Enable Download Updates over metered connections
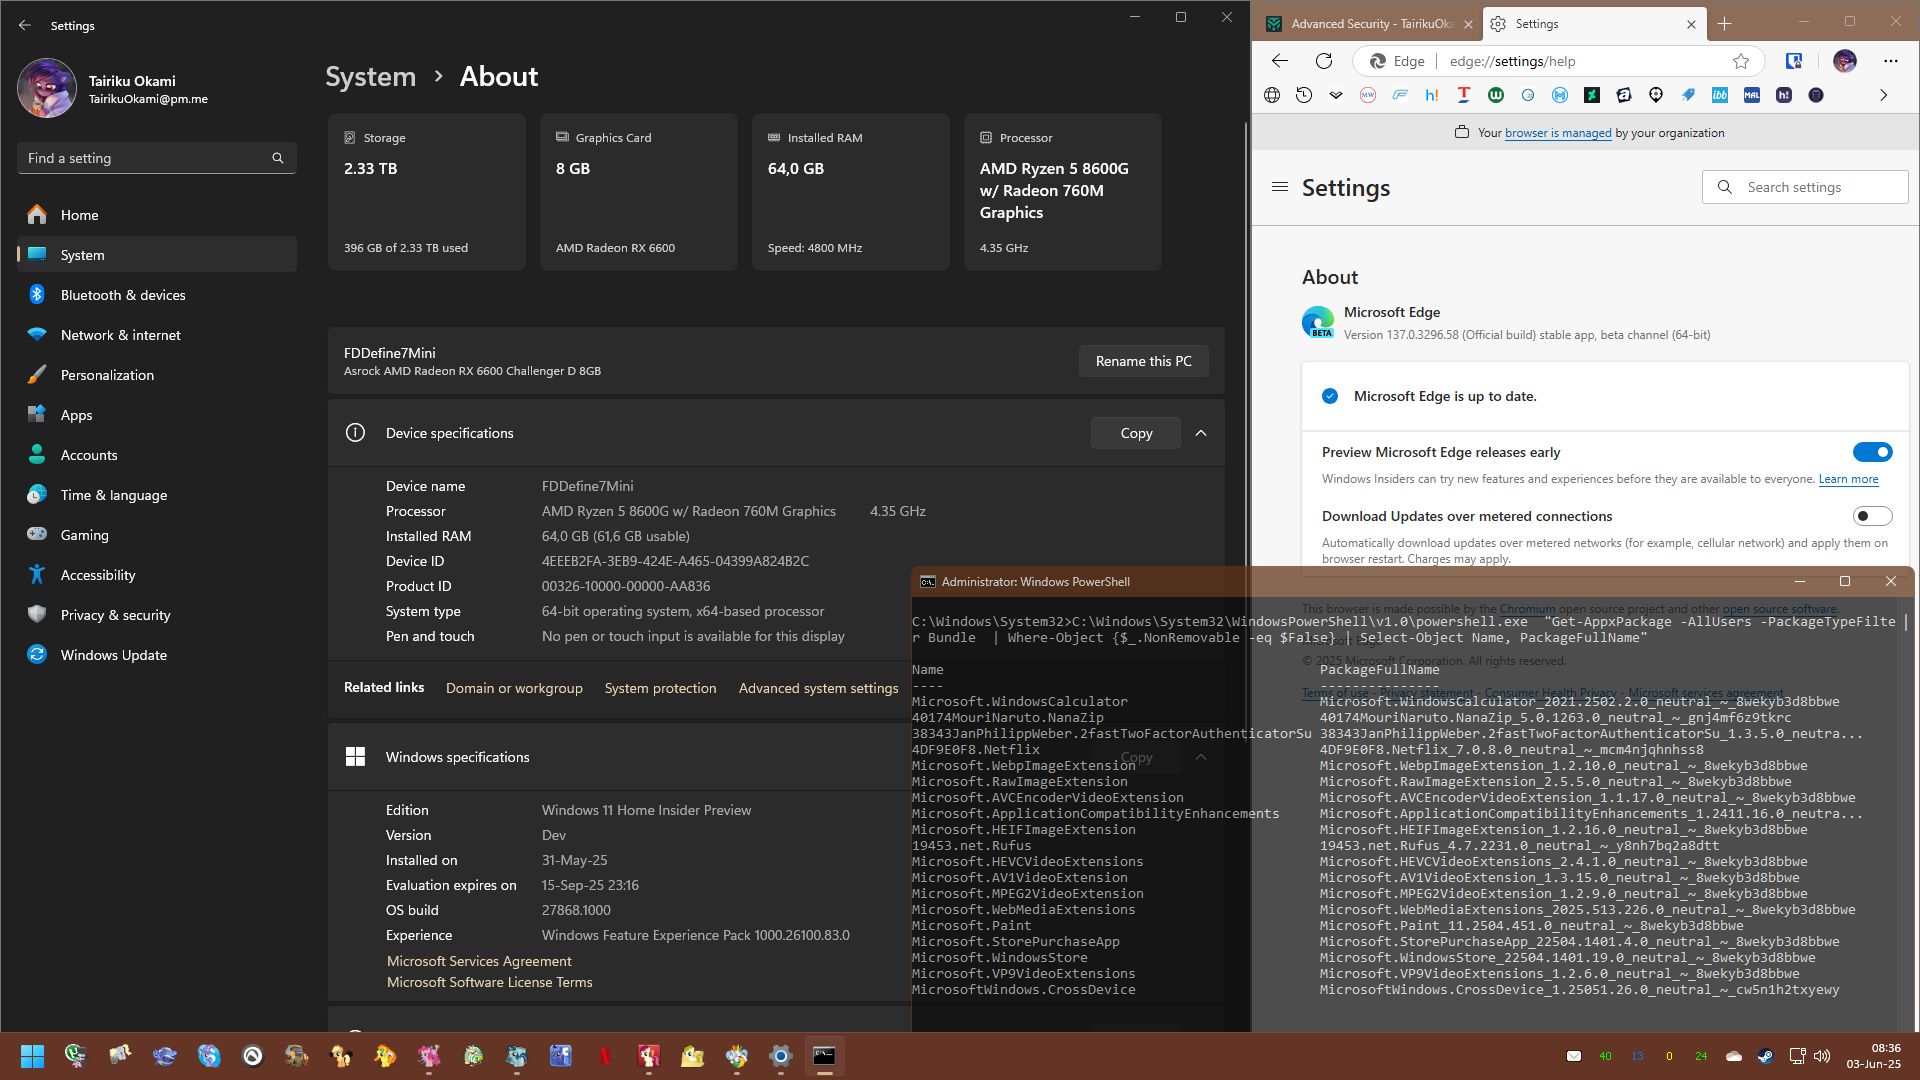 (x=1872, y=516)
